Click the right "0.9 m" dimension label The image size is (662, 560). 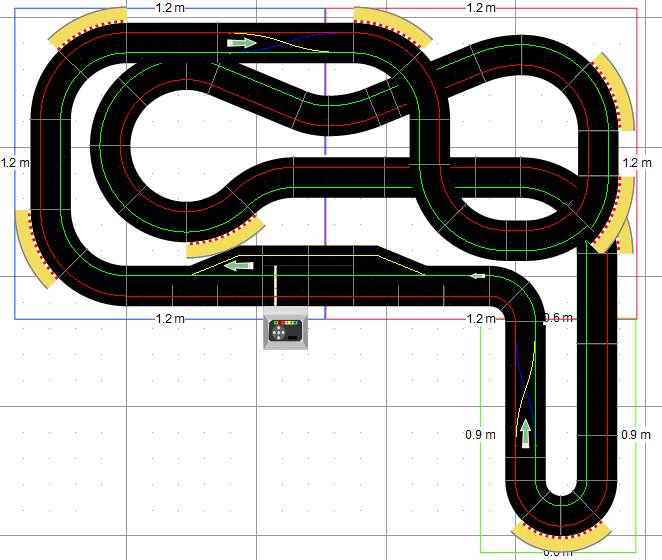tap(636, 435)
